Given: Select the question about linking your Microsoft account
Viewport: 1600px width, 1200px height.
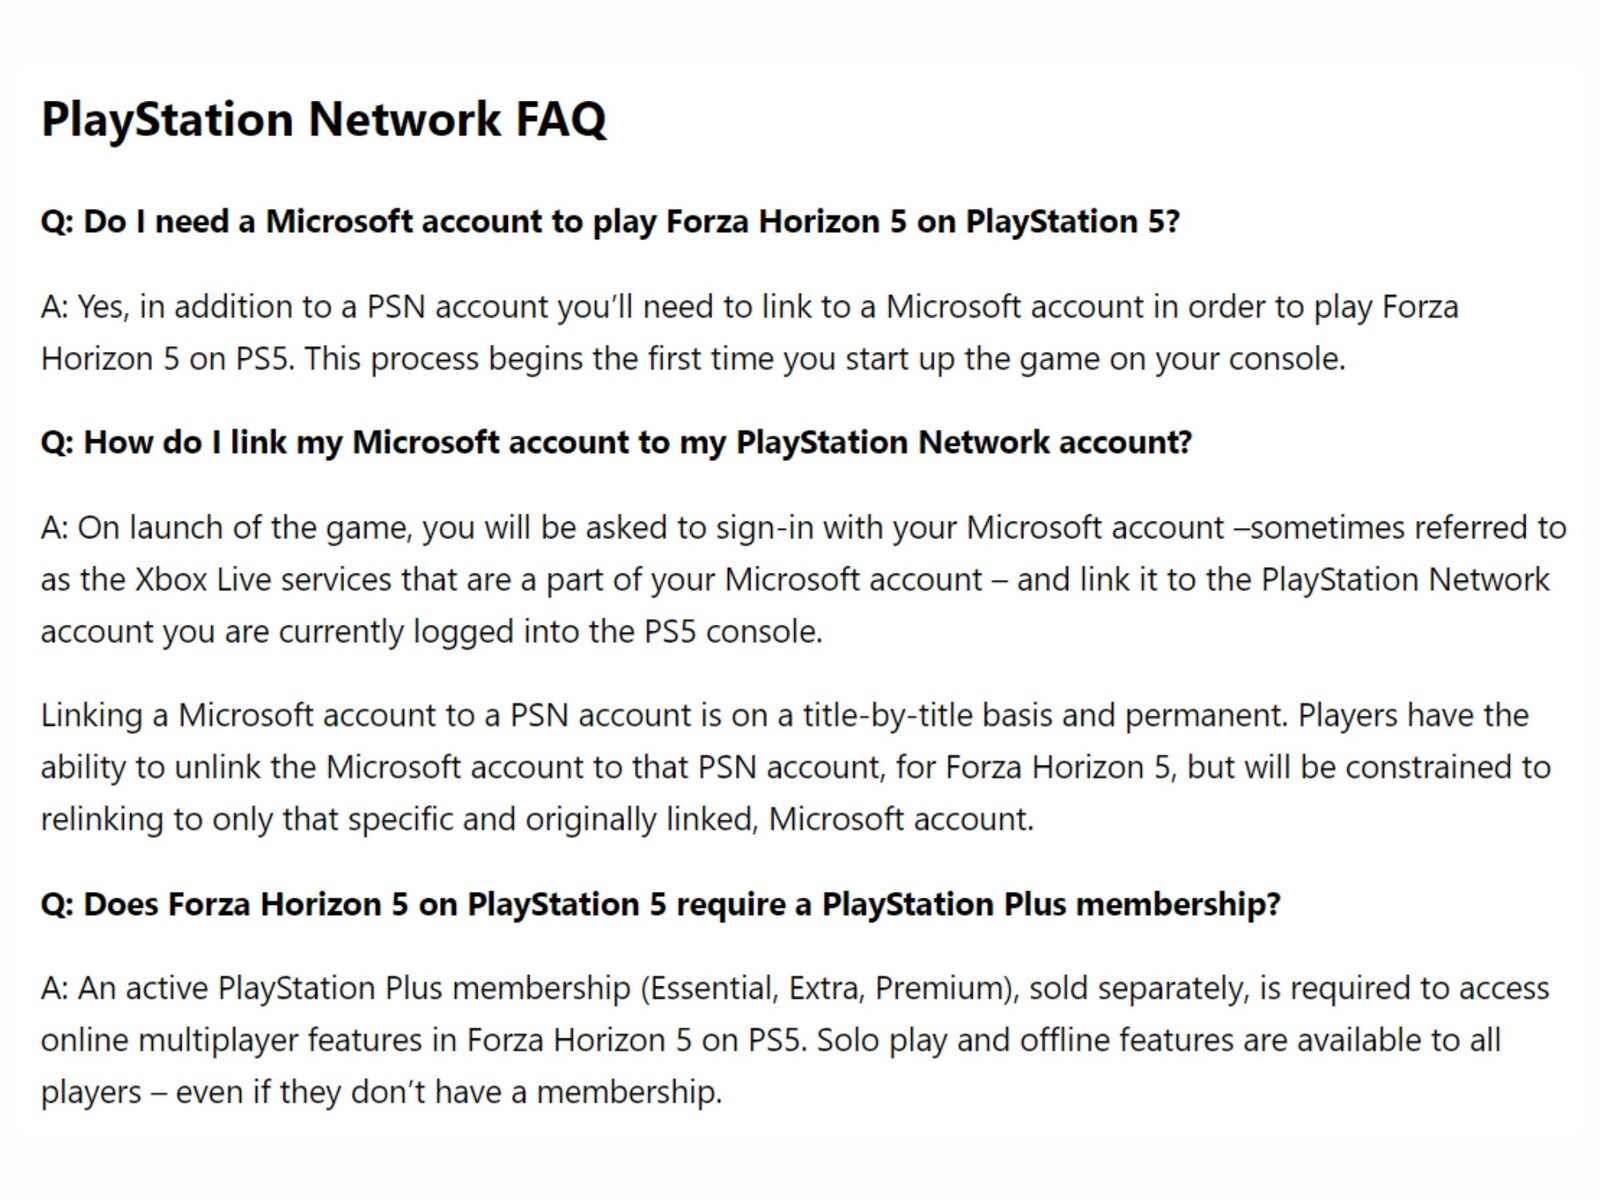Looking at the screenshot, I should point(616,442).
